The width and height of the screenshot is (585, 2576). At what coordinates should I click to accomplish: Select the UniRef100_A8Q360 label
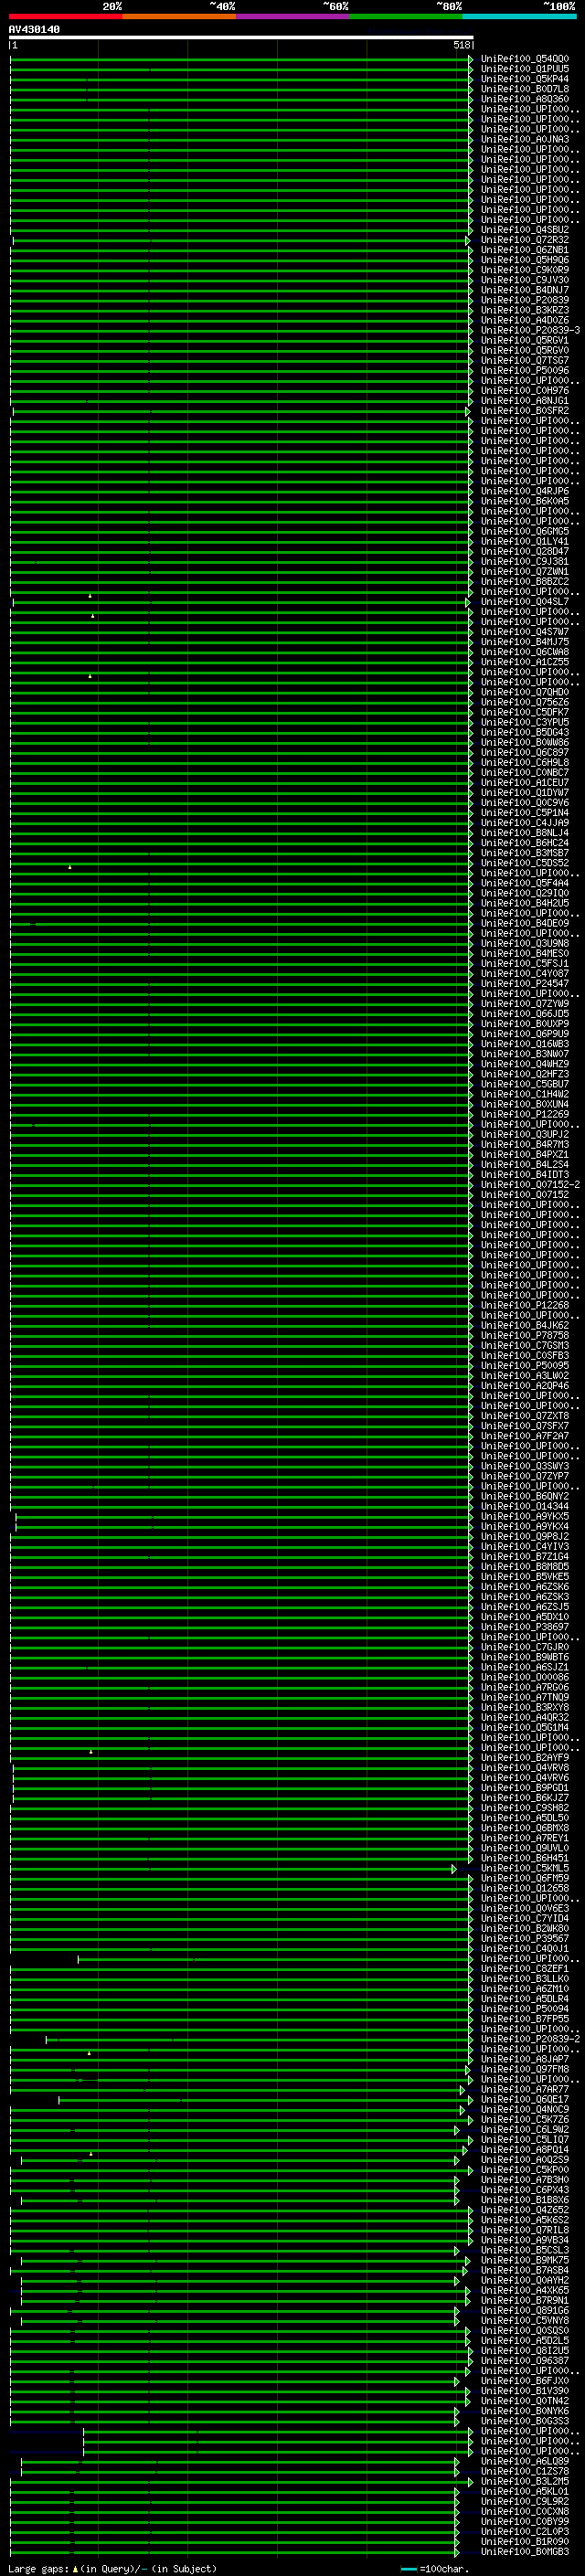click(525, 99)
